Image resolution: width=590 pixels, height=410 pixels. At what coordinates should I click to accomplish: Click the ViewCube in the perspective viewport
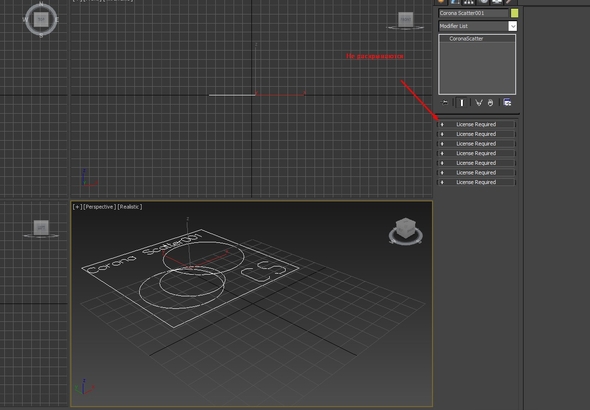406,231
